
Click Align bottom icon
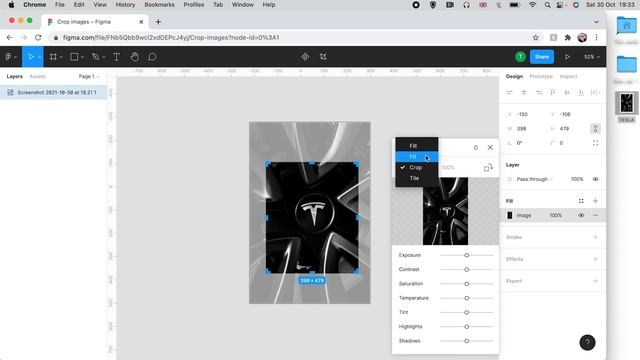click(x=581, y=93)
